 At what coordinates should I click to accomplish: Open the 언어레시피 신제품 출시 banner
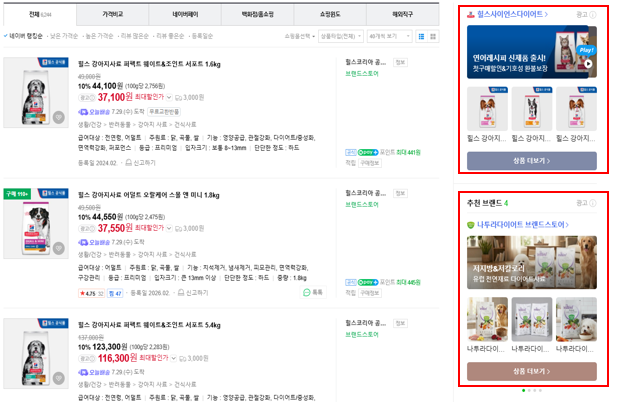[x=532, y=52]
